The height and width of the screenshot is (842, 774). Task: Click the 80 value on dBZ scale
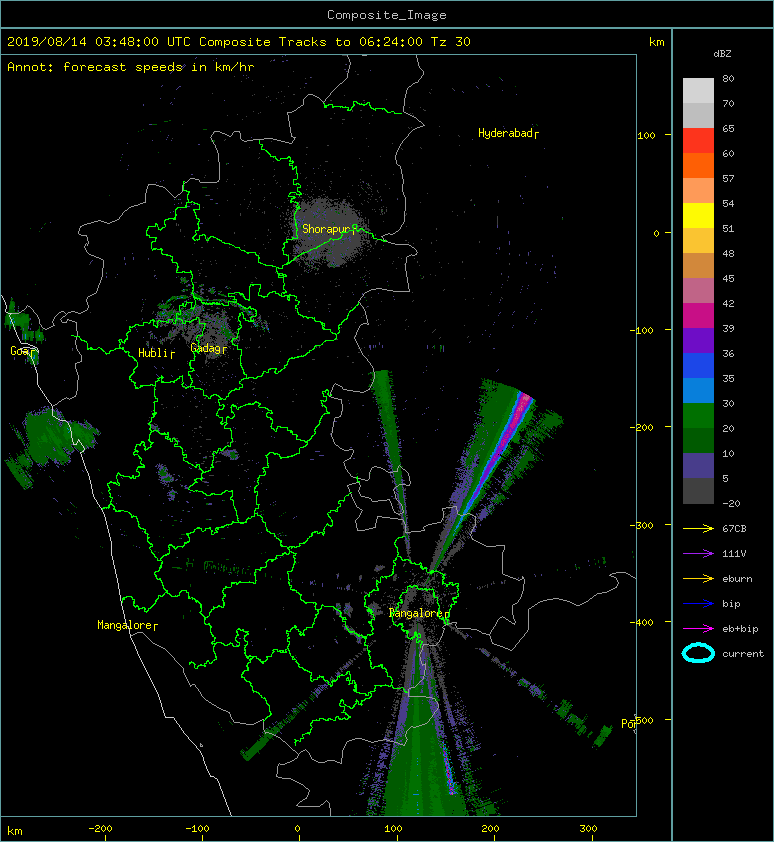point(728,78)
